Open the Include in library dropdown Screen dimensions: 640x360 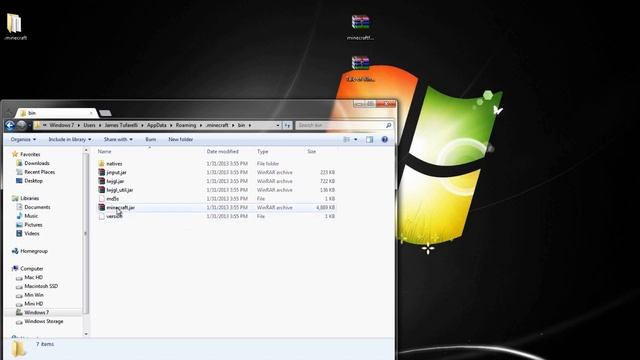coord(70,140)
